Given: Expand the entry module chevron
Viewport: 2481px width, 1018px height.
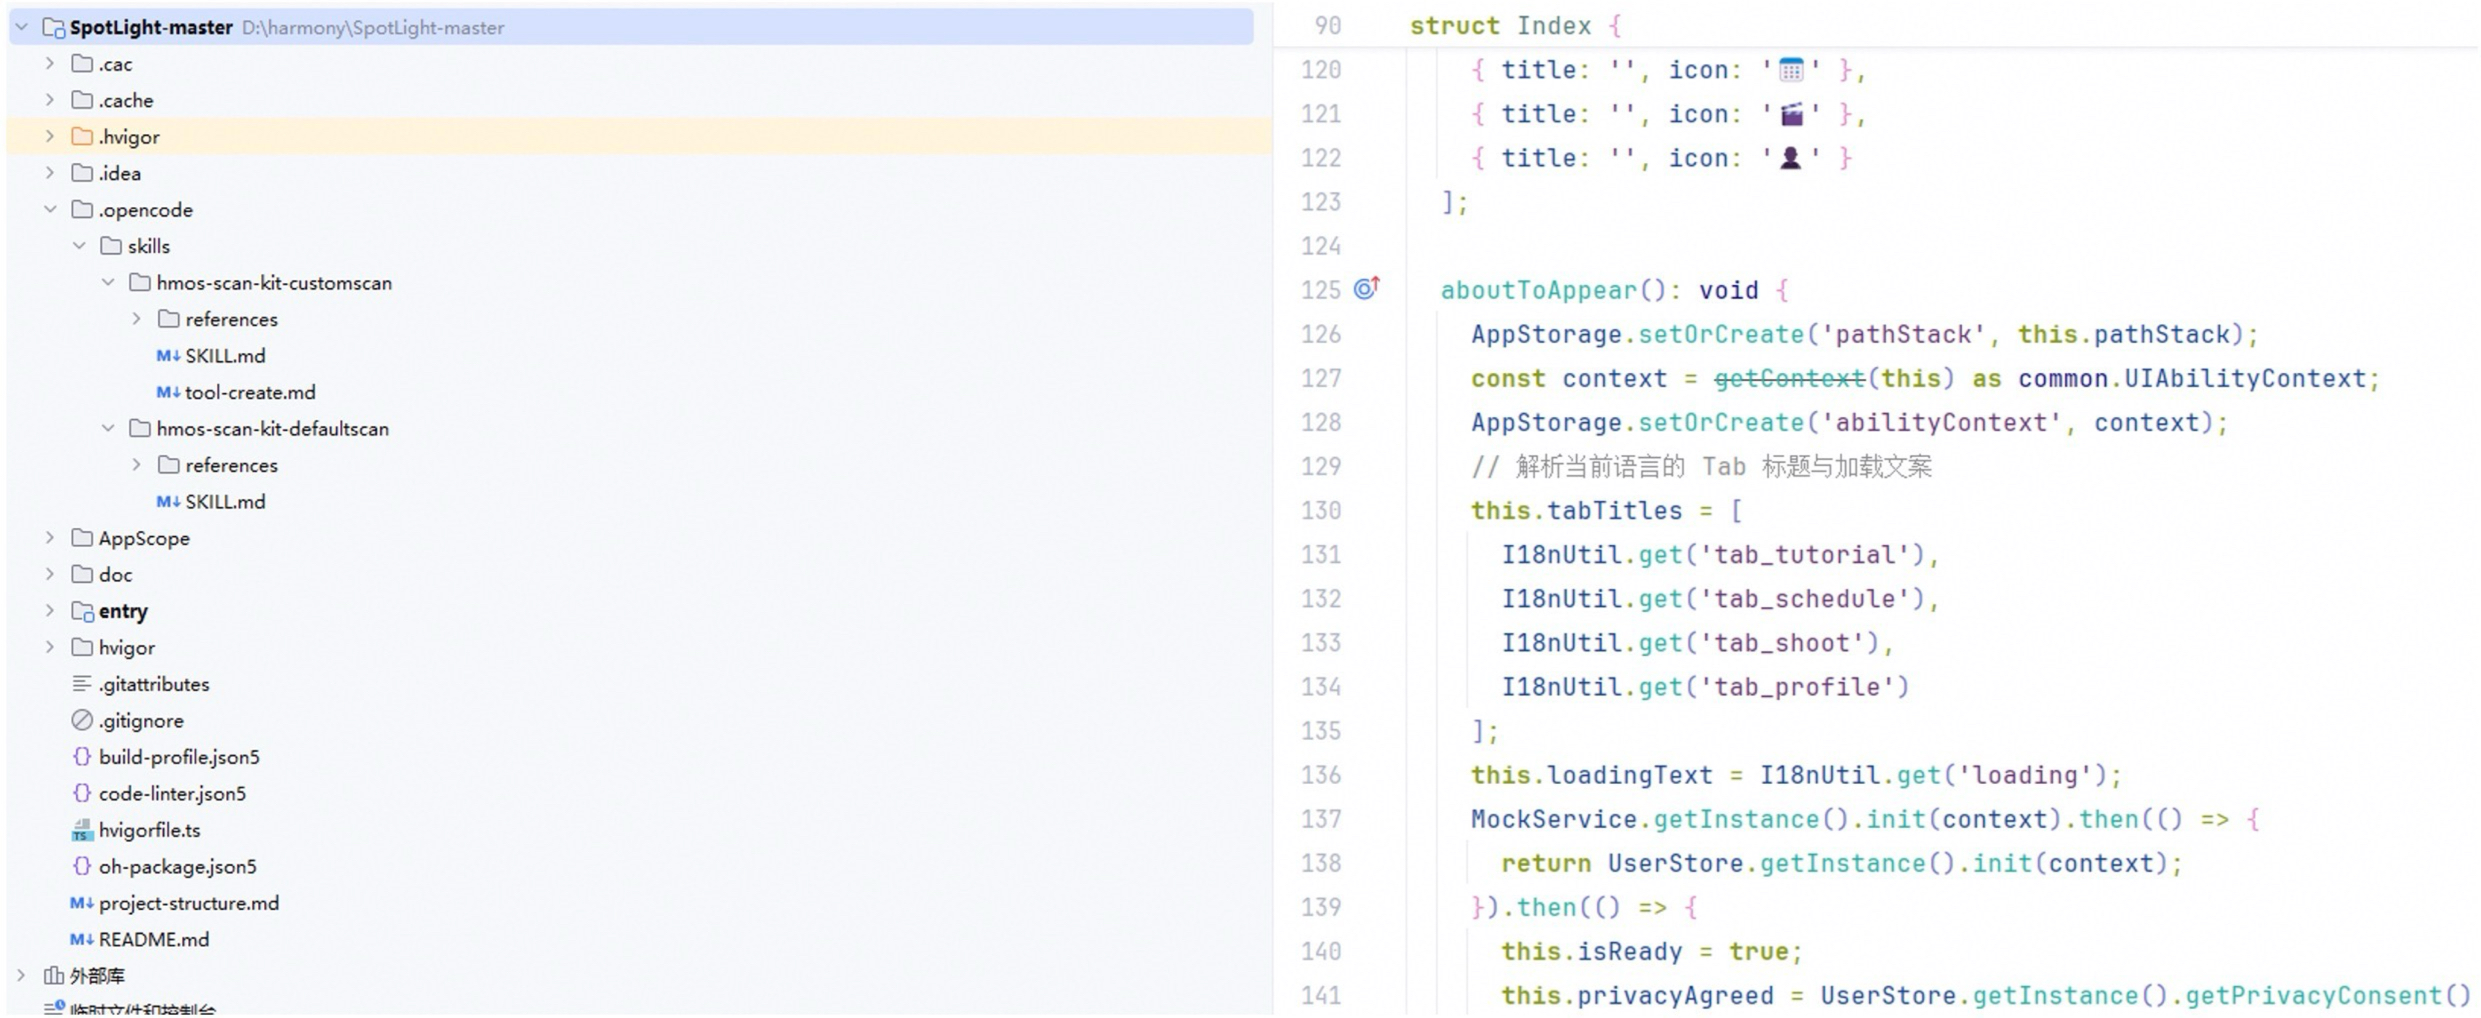Looking at the screenshot, I should point(50,611).
